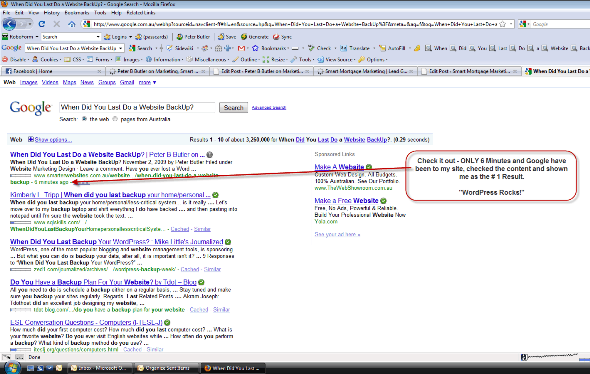The image size is (590, 374).
Task: Click the Google Toolbar Search button
Action: tap(141, 48)
